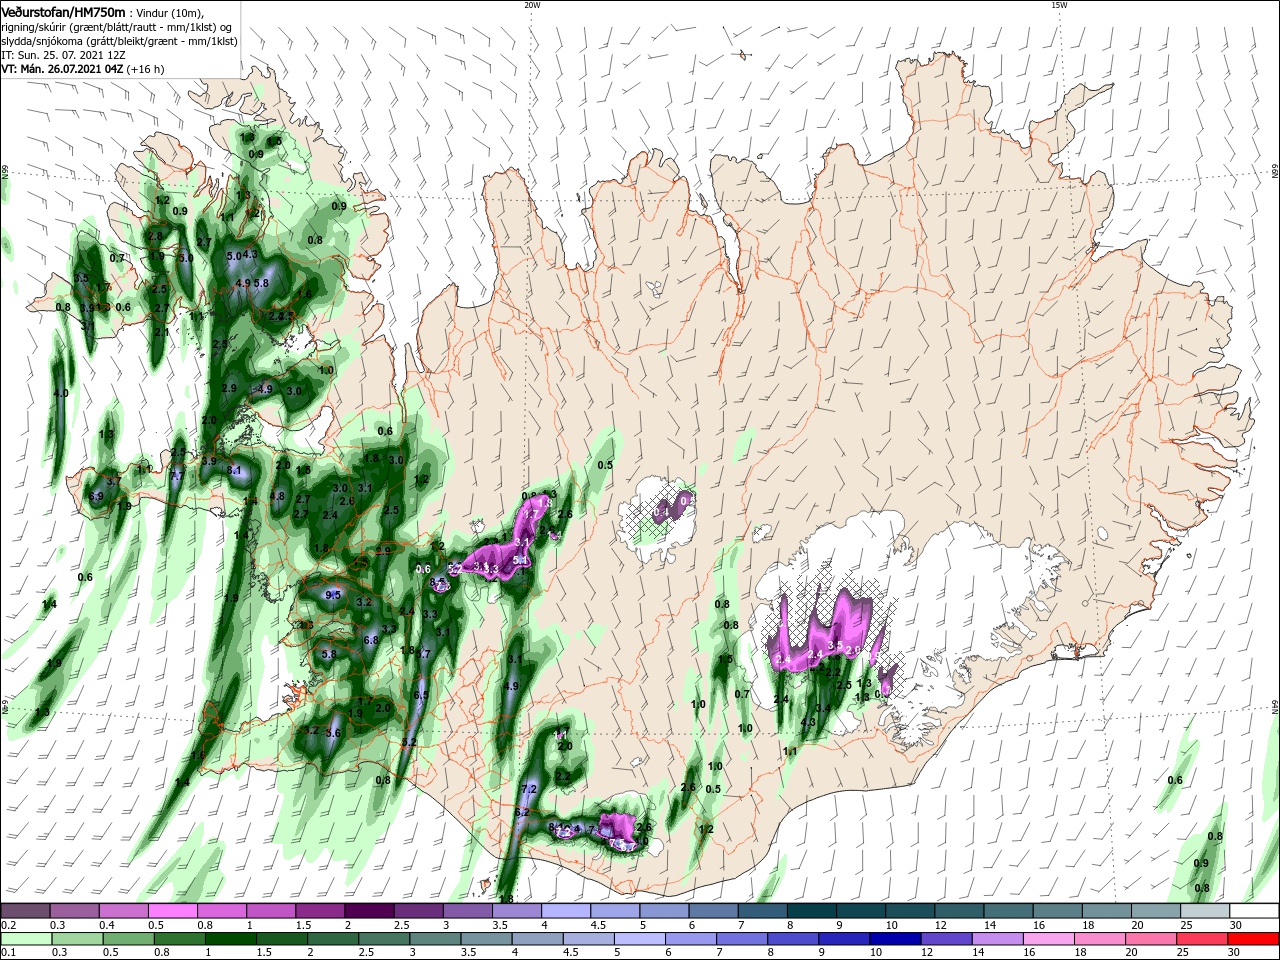Pick the dark teal swatch above 8 in the upper scale

coord(810,911)
